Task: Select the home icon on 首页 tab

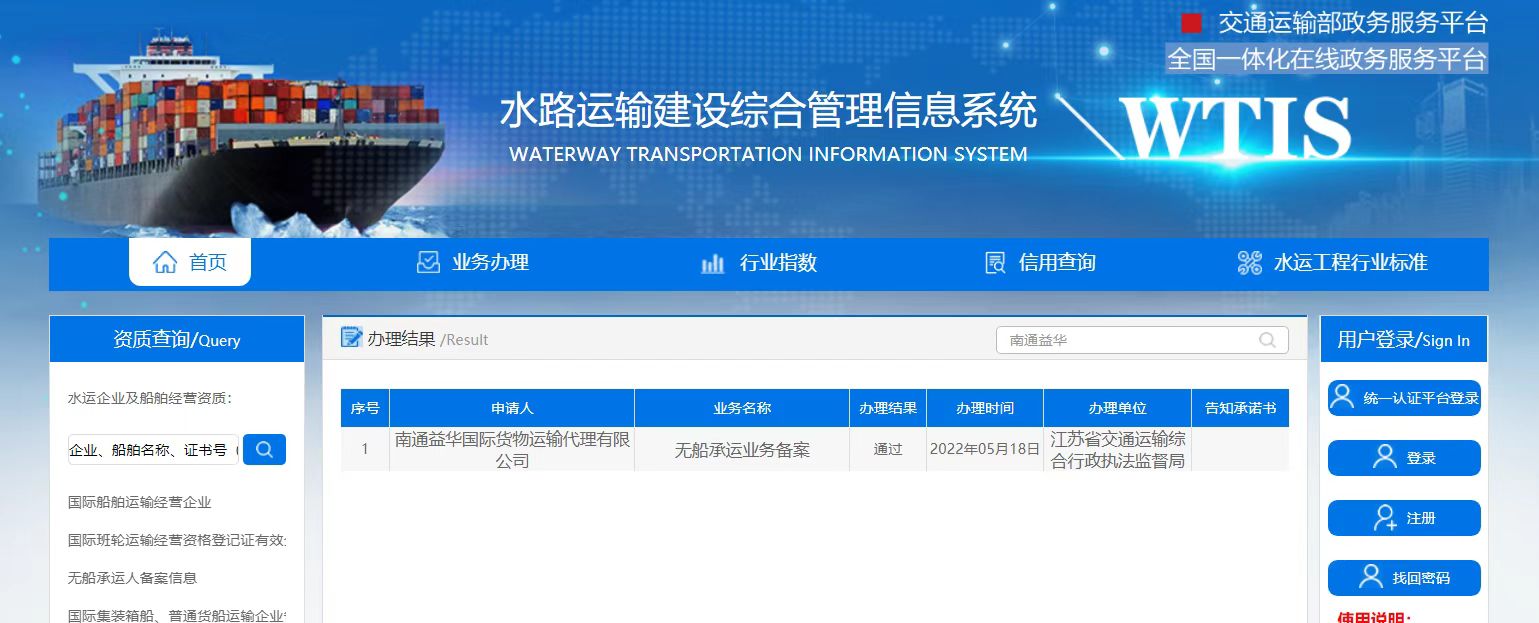Action: click(166, 261)
